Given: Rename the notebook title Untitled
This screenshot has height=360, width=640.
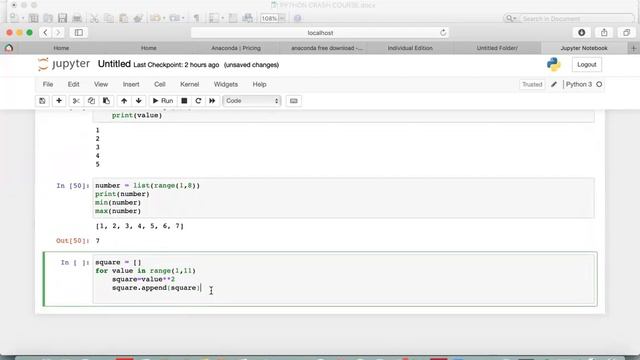Looking at the screenshot, I should (x=114, y=64).
